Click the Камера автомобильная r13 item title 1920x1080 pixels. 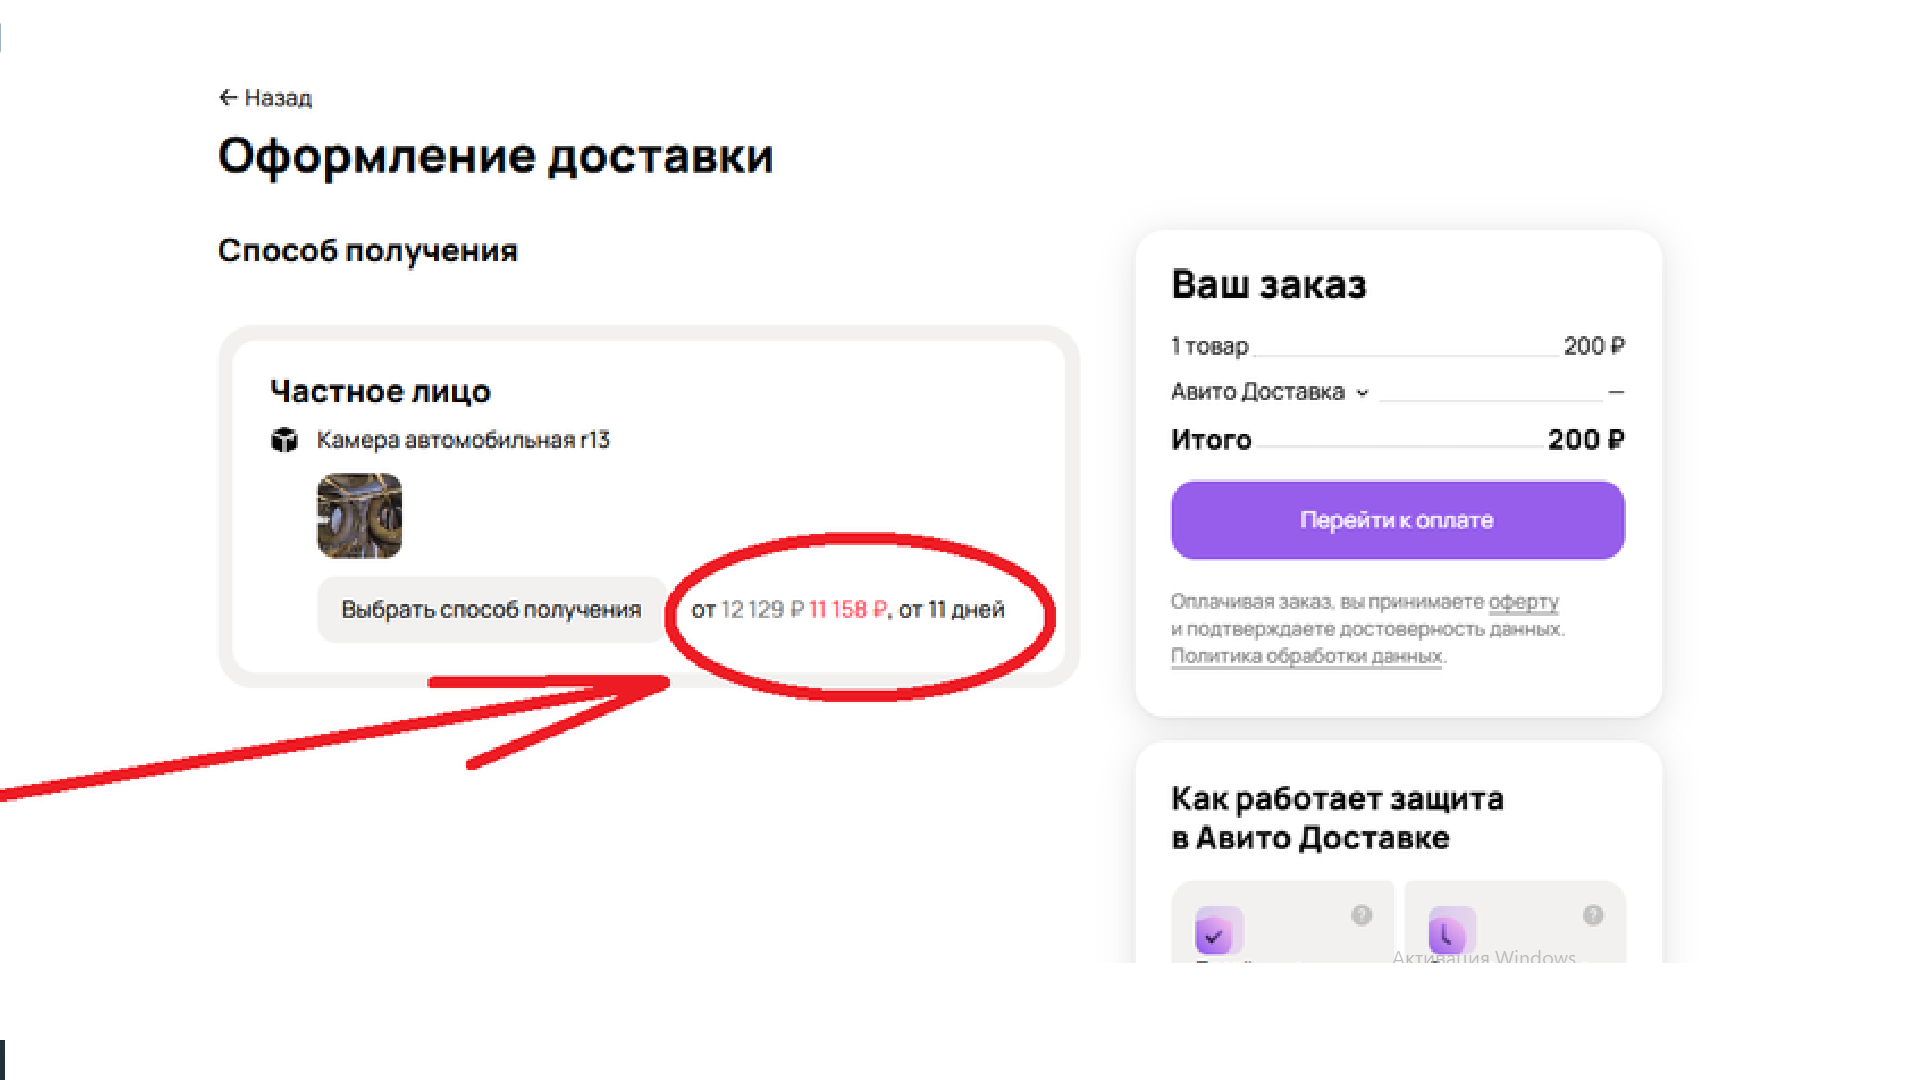coord(463,440)
